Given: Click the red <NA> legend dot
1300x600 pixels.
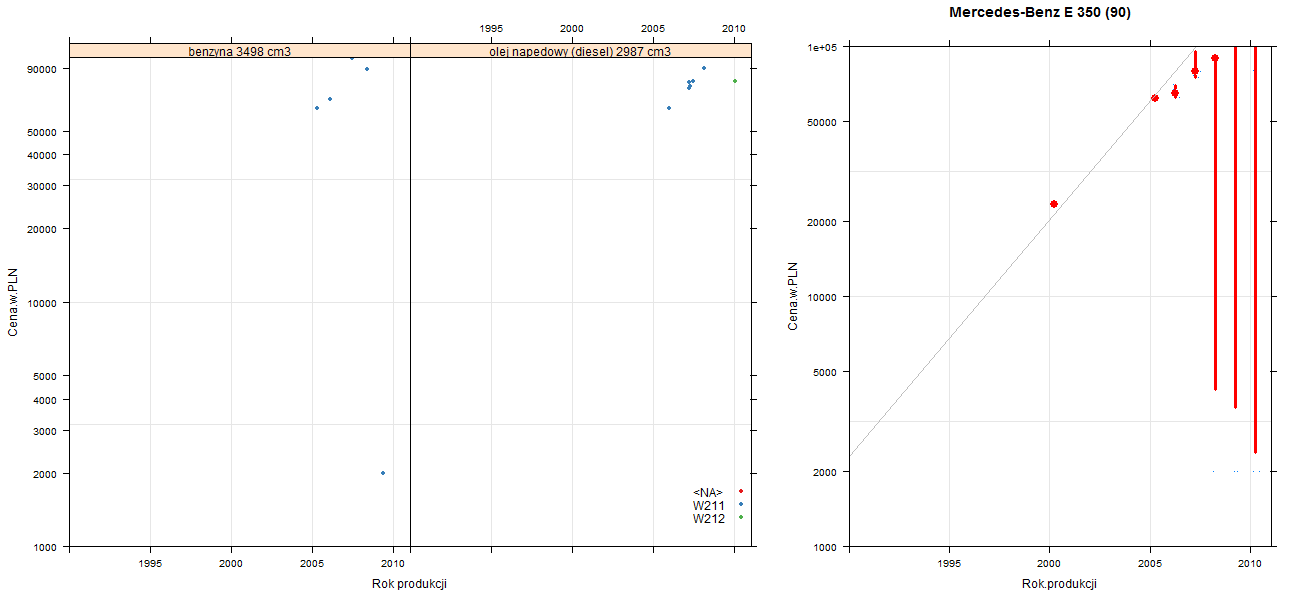Looking at the screenshot, I should [740, 491].
